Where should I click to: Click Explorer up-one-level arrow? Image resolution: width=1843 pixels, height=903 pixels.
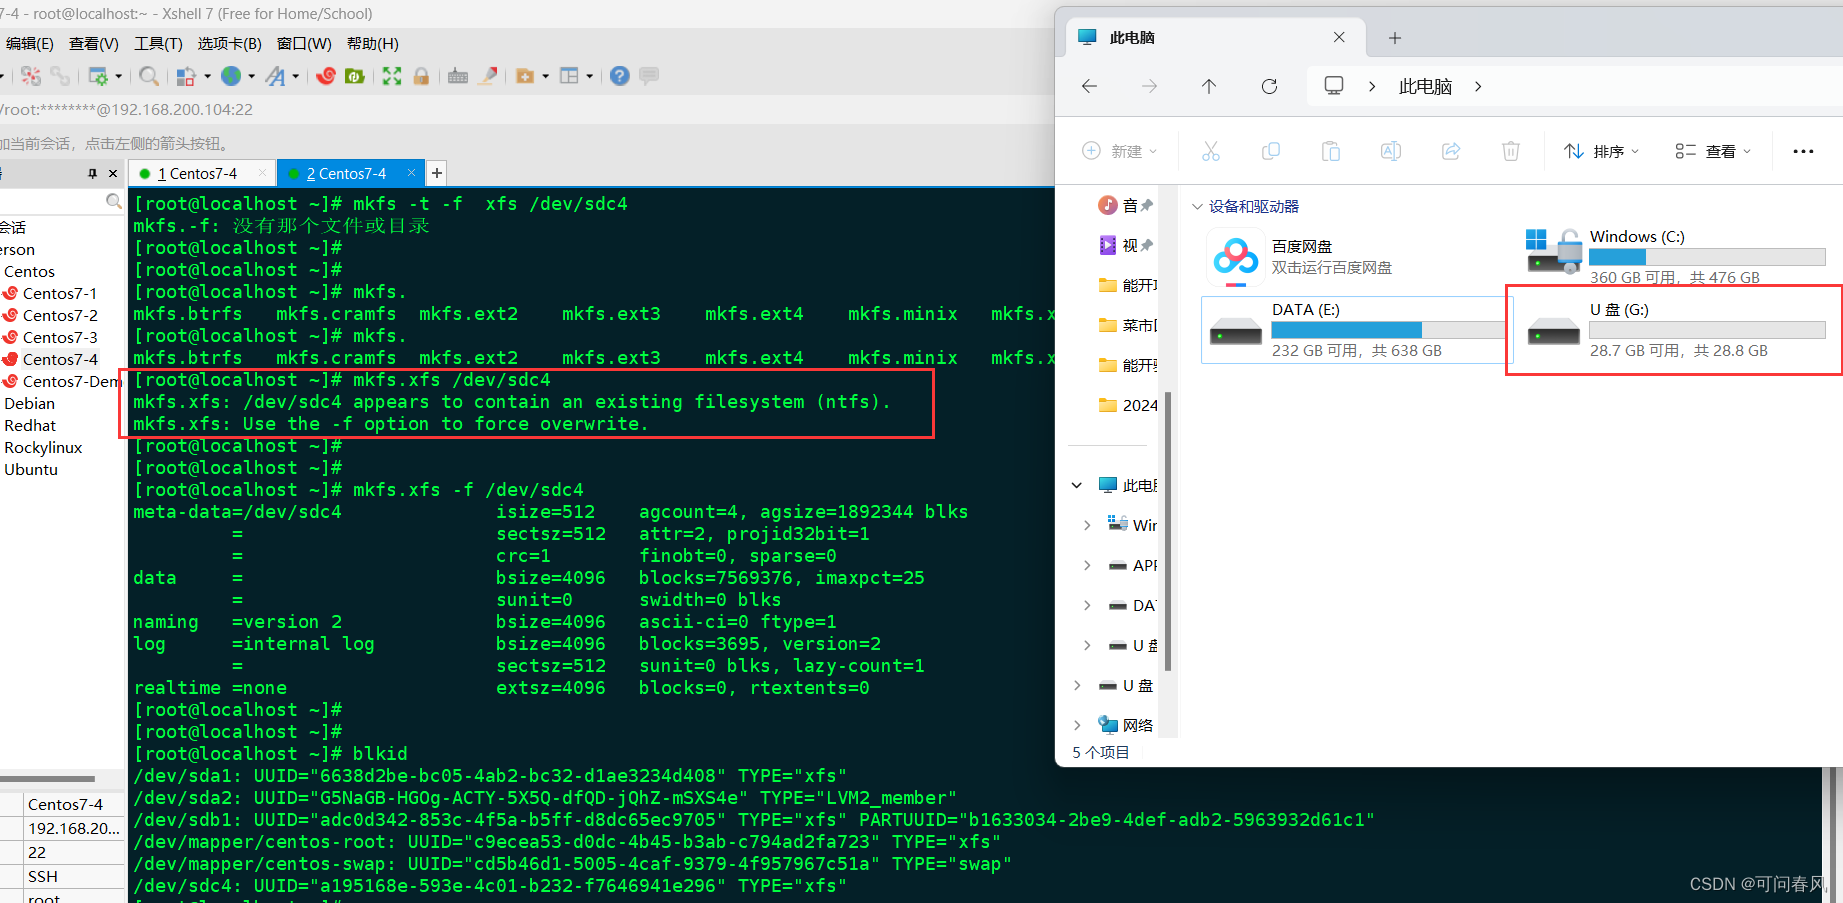point(1209,86)
